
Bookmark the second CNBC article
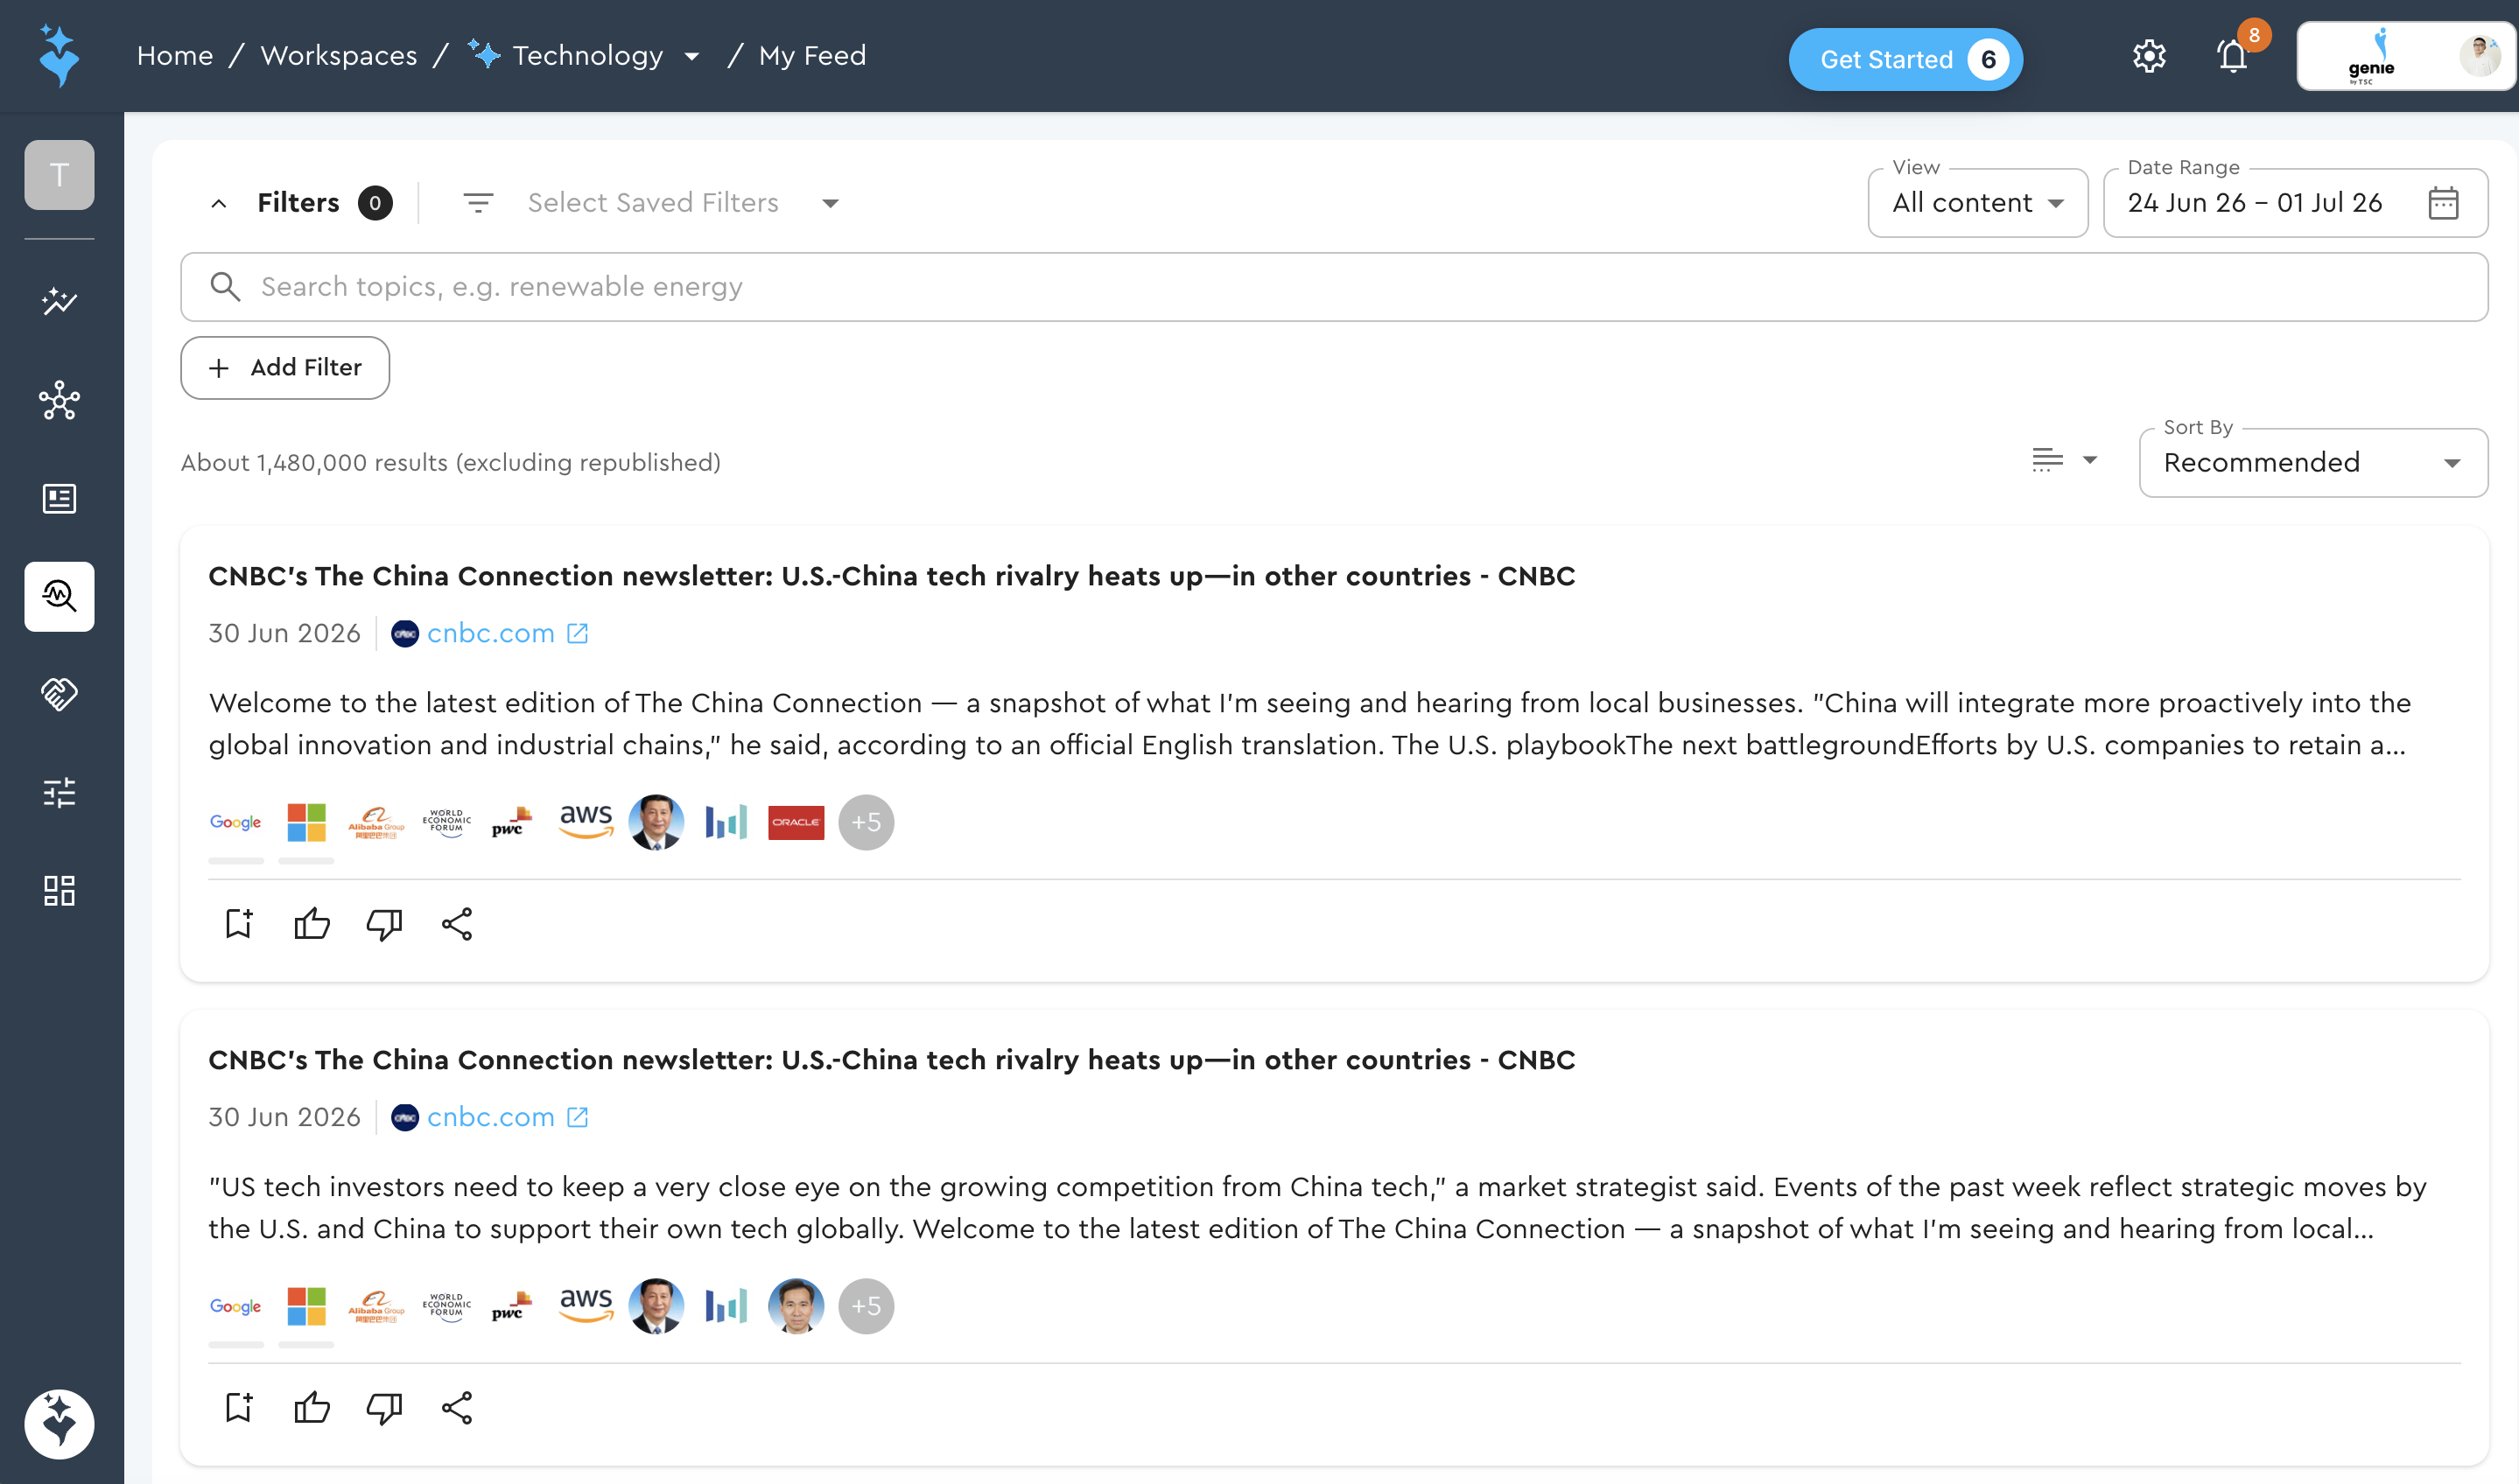coord(239,1407)
